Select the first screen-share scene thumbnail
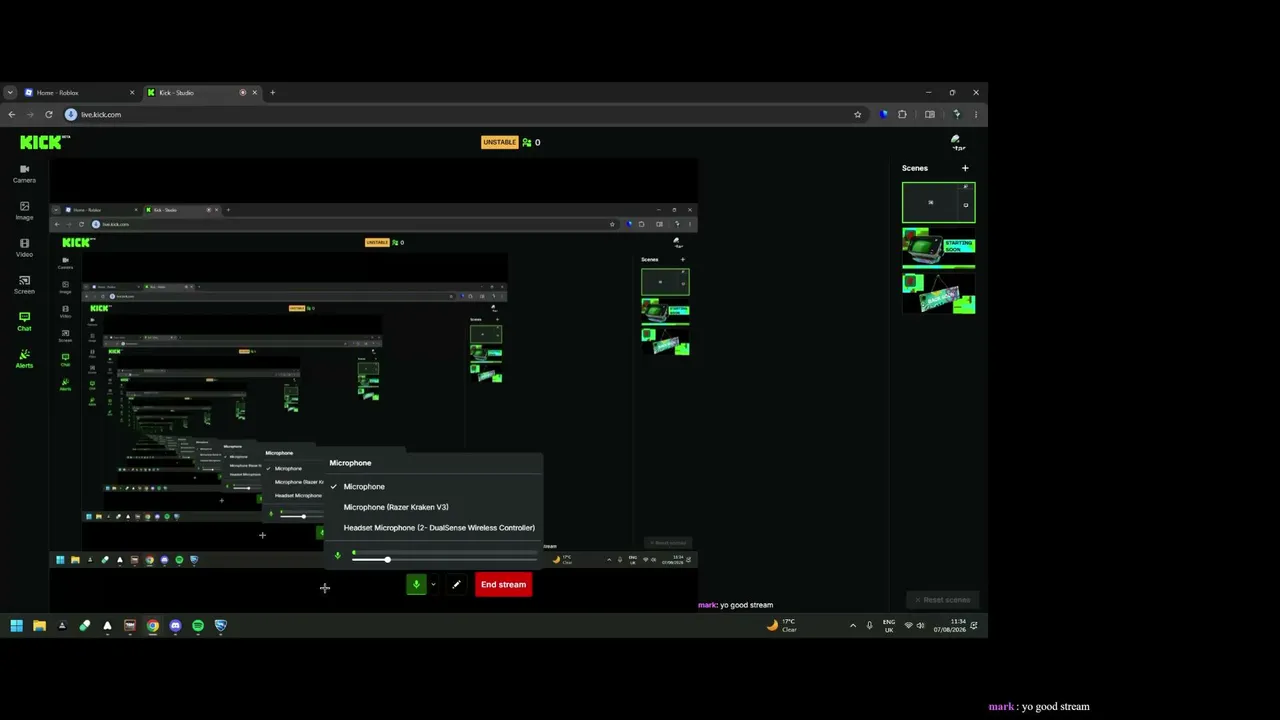The height and width of the screenshot is (720, 1280). point(938,202)
